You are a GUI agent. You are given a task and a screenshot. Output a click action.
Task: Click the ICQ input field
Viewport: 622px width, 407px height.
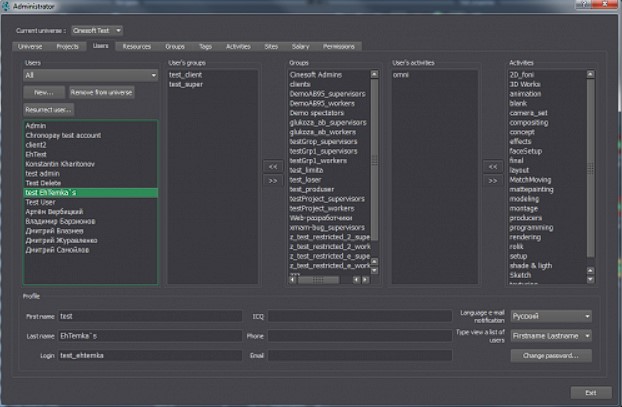tap(360, 316)
